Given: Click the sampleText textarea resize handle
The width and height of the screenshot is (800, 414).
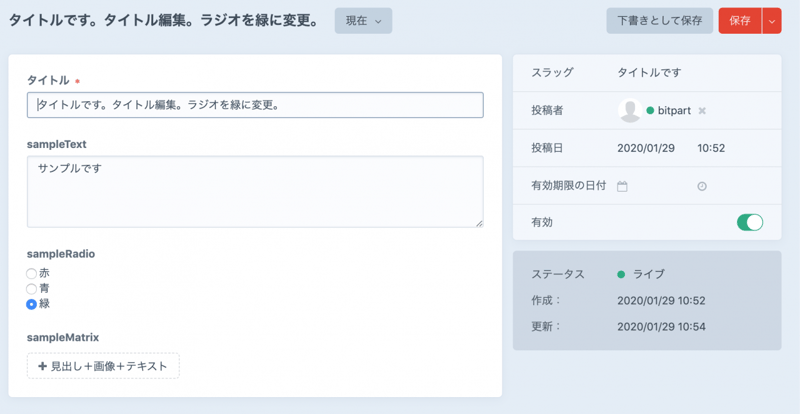Looking at the screenshot, I should pyautogui.click(x=479, y=222).
